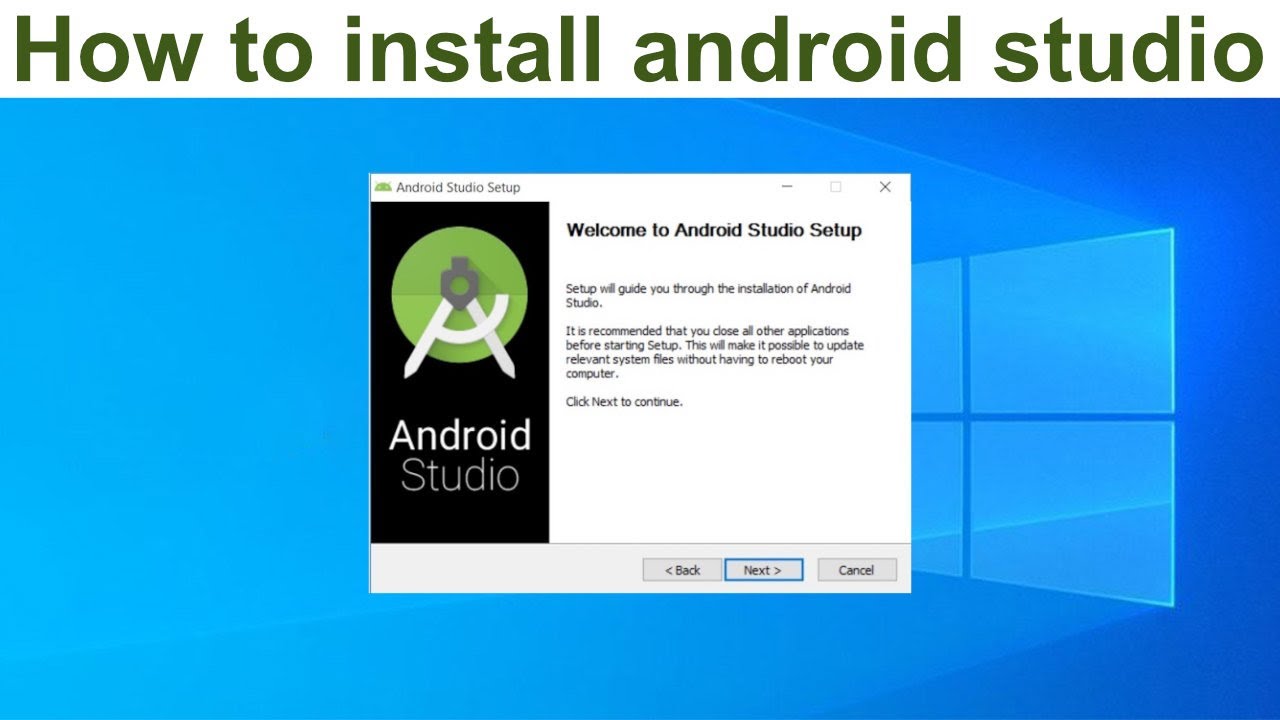Viewport: 1280px width, 720px height.
Task: Click the Android icon in setup title bar
Action: pyautogui.click(x=383, y=187)
